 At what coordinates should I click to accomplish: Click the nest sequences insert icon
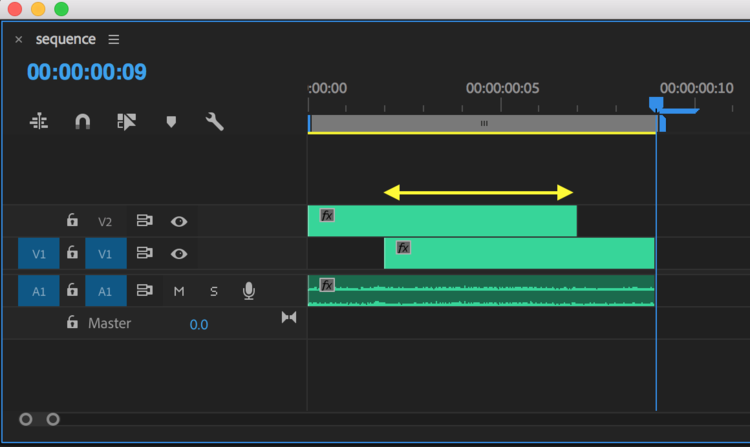(x=39, y=122)
